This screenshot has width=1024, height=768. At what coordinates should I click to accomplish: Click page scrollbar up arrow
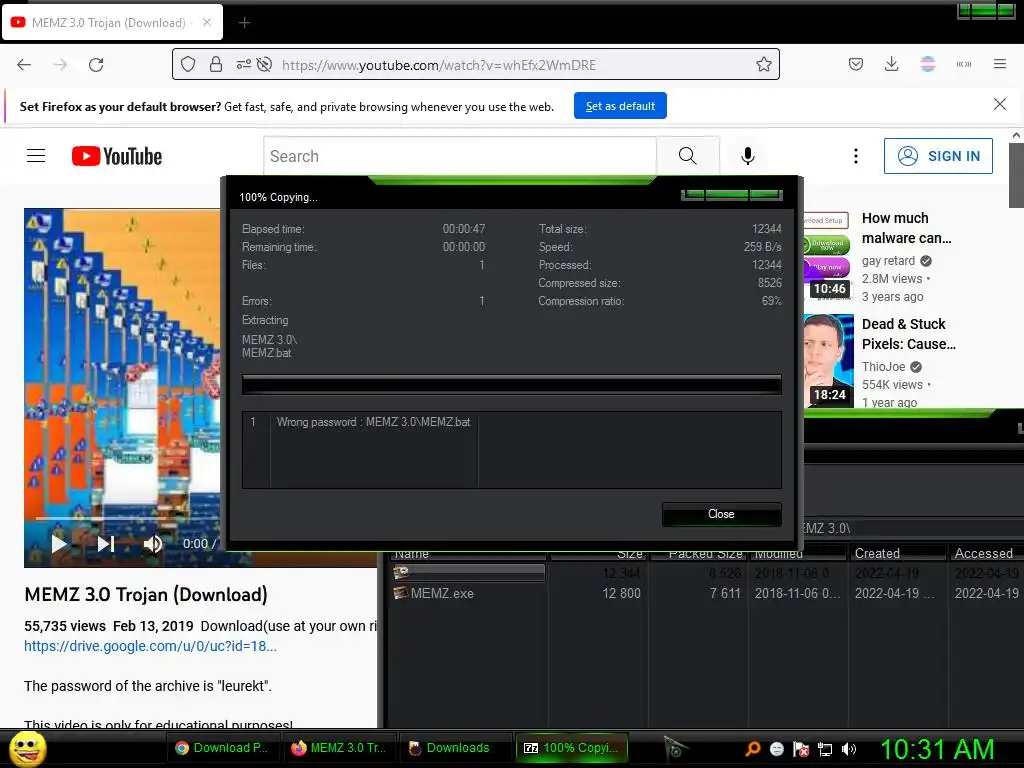1016,135
